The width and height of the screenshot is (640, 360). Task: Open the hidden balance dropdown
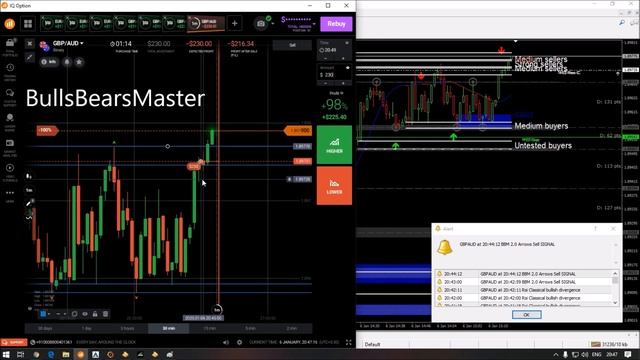point(313,24)
